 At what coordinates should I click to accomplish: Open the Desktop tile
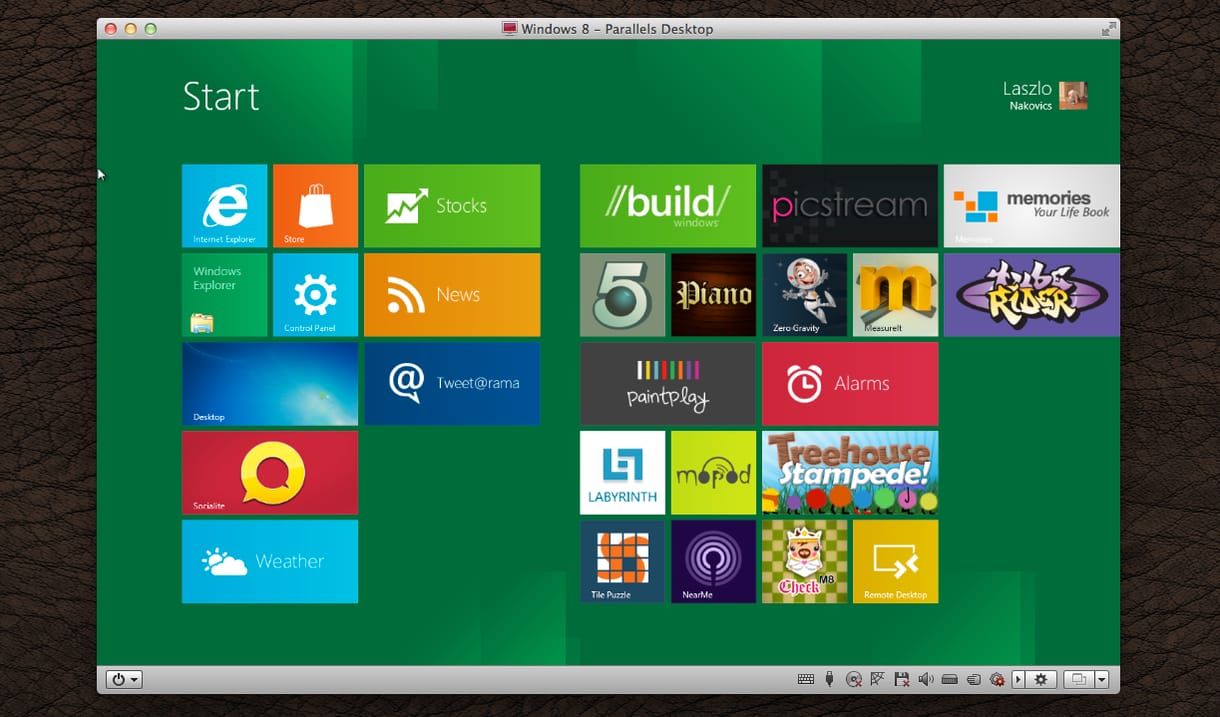270,384
